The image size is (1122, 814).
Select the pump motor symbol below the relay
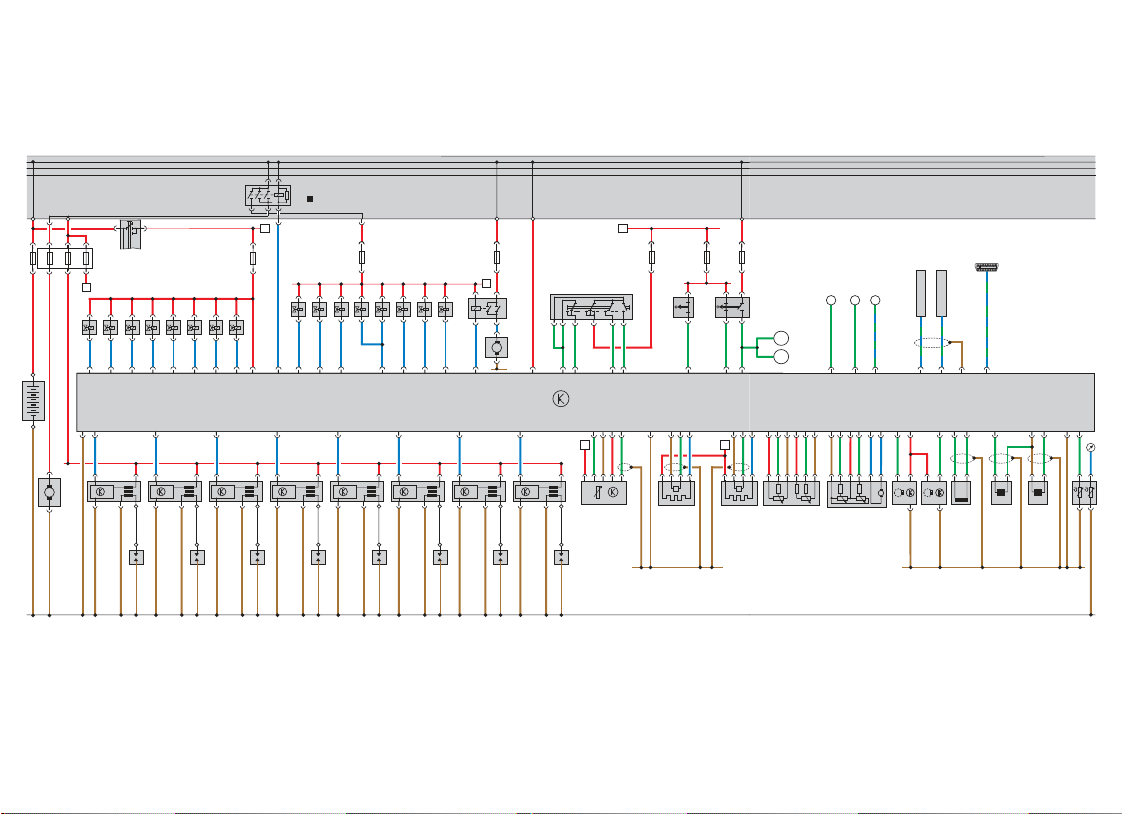pos(496,348)
